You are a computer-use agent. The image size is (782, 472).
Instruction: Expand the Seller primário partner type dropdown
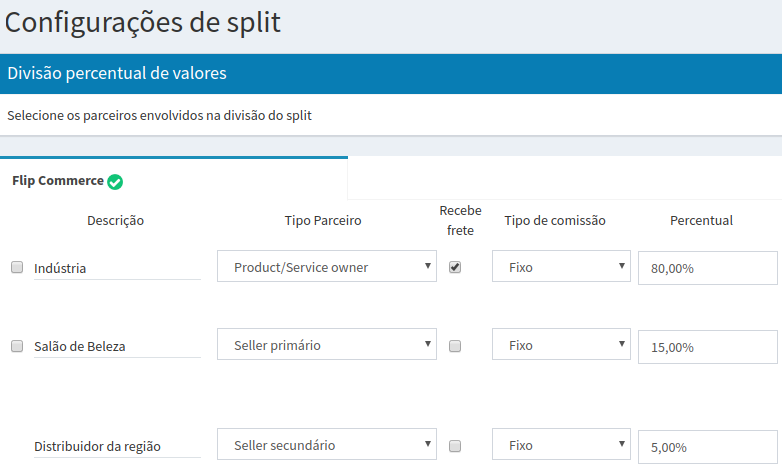point(326,345)
